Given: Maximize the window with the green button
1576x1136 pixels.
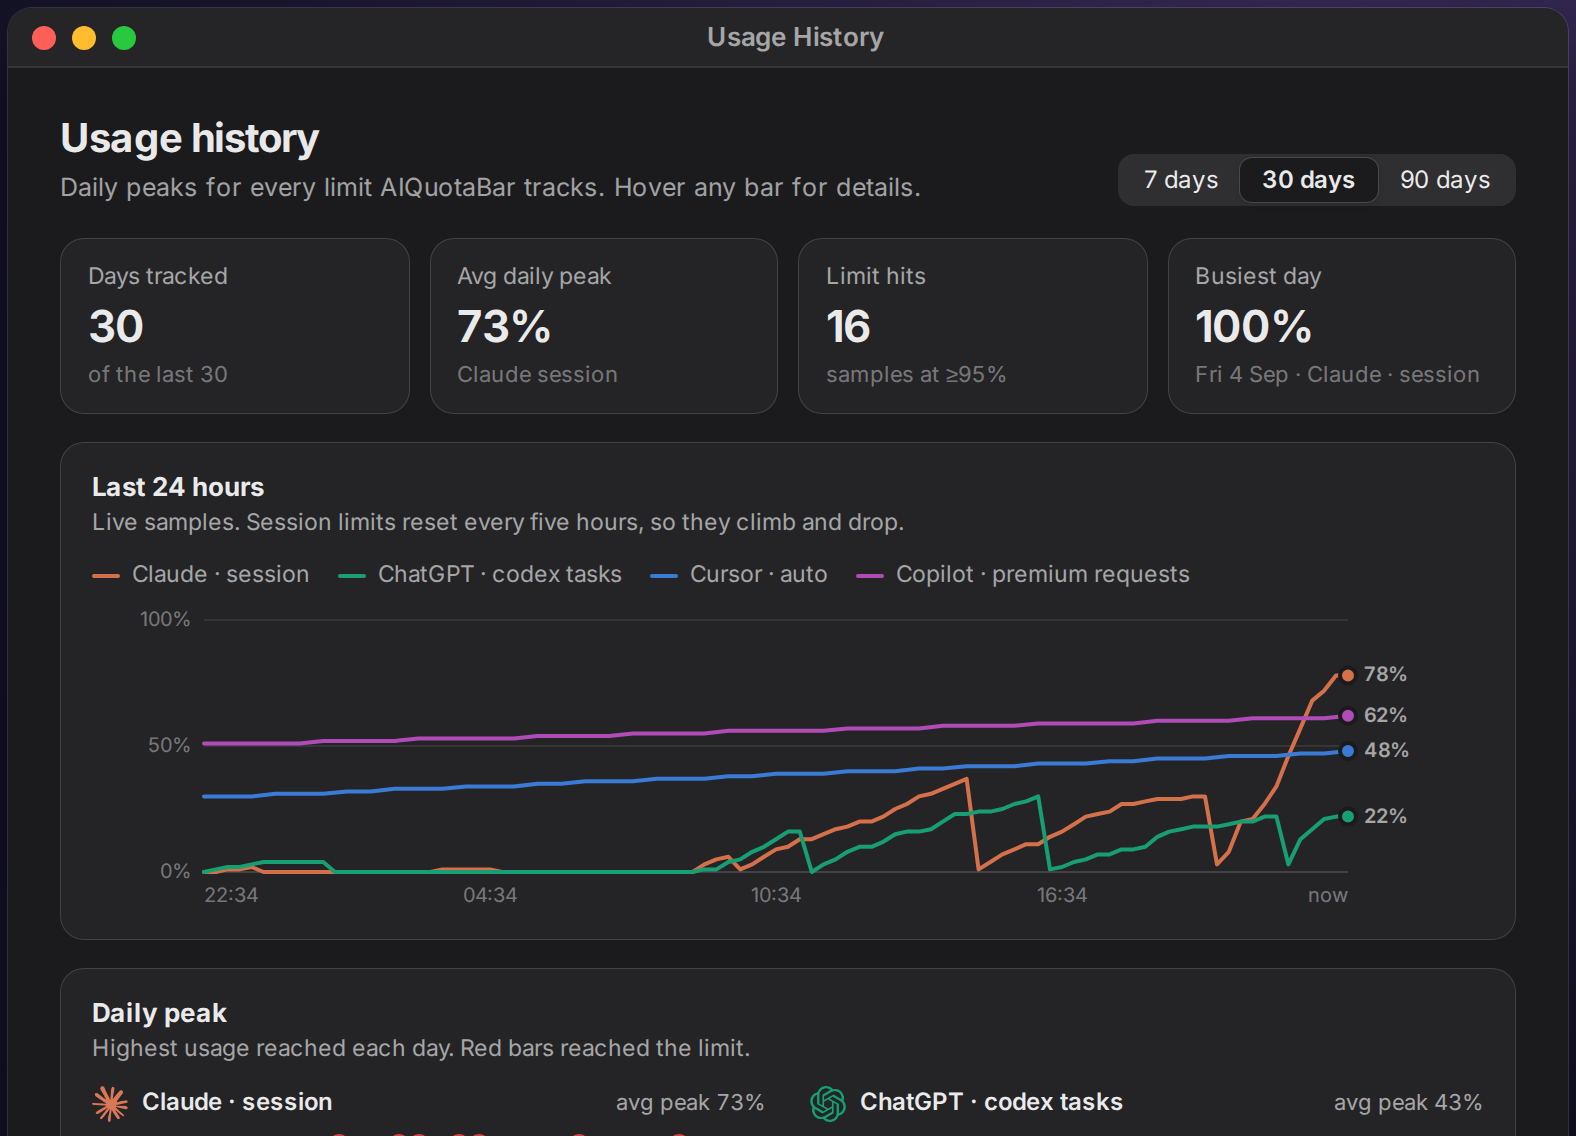Looking at the screenshot, I should tap(124, 38).
